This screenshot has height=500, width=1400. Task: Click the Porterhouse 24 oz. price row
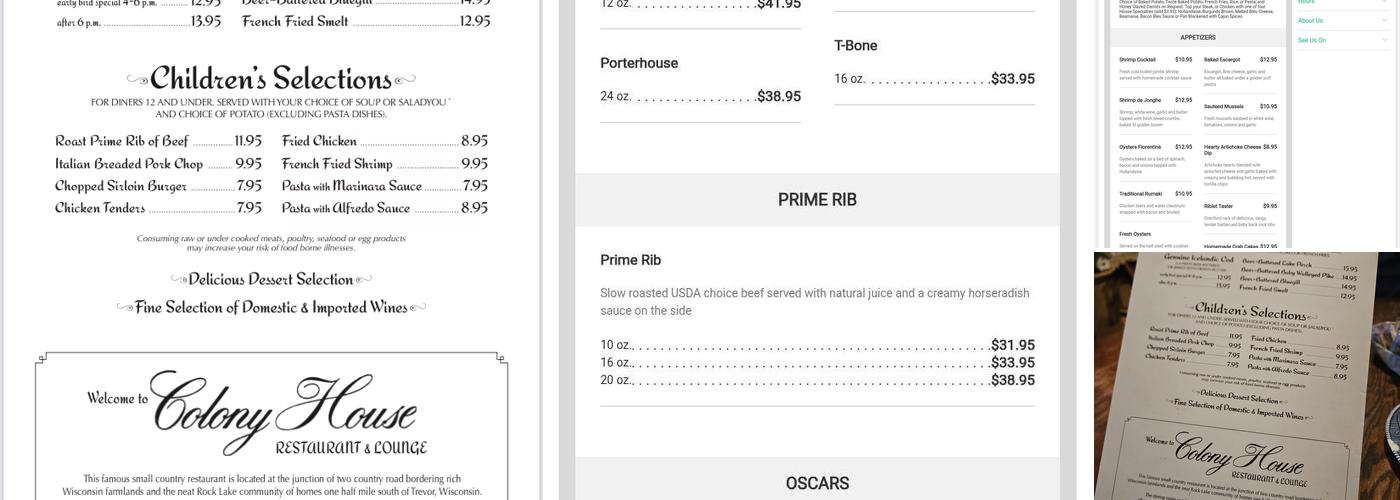click(x=700, y=97)
